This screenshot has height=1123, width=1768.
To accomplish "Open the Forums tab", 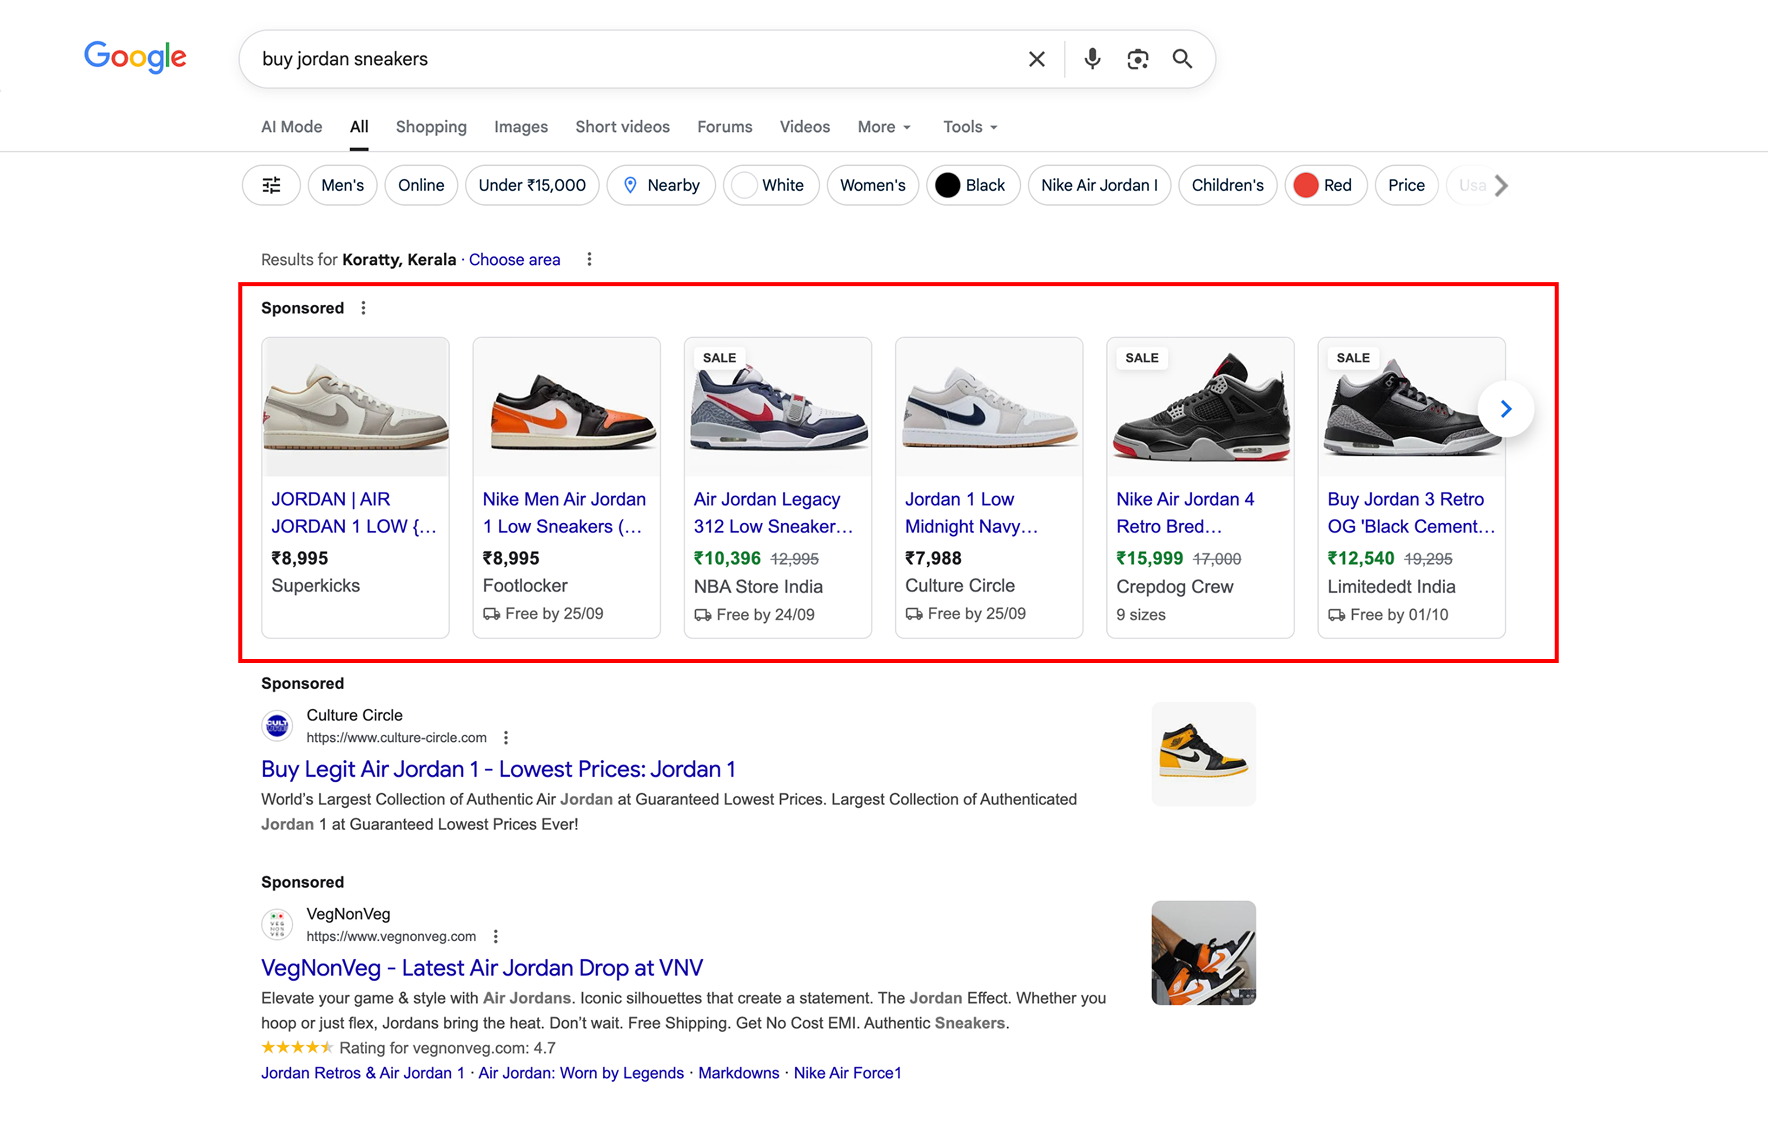I will coord(724,127).
